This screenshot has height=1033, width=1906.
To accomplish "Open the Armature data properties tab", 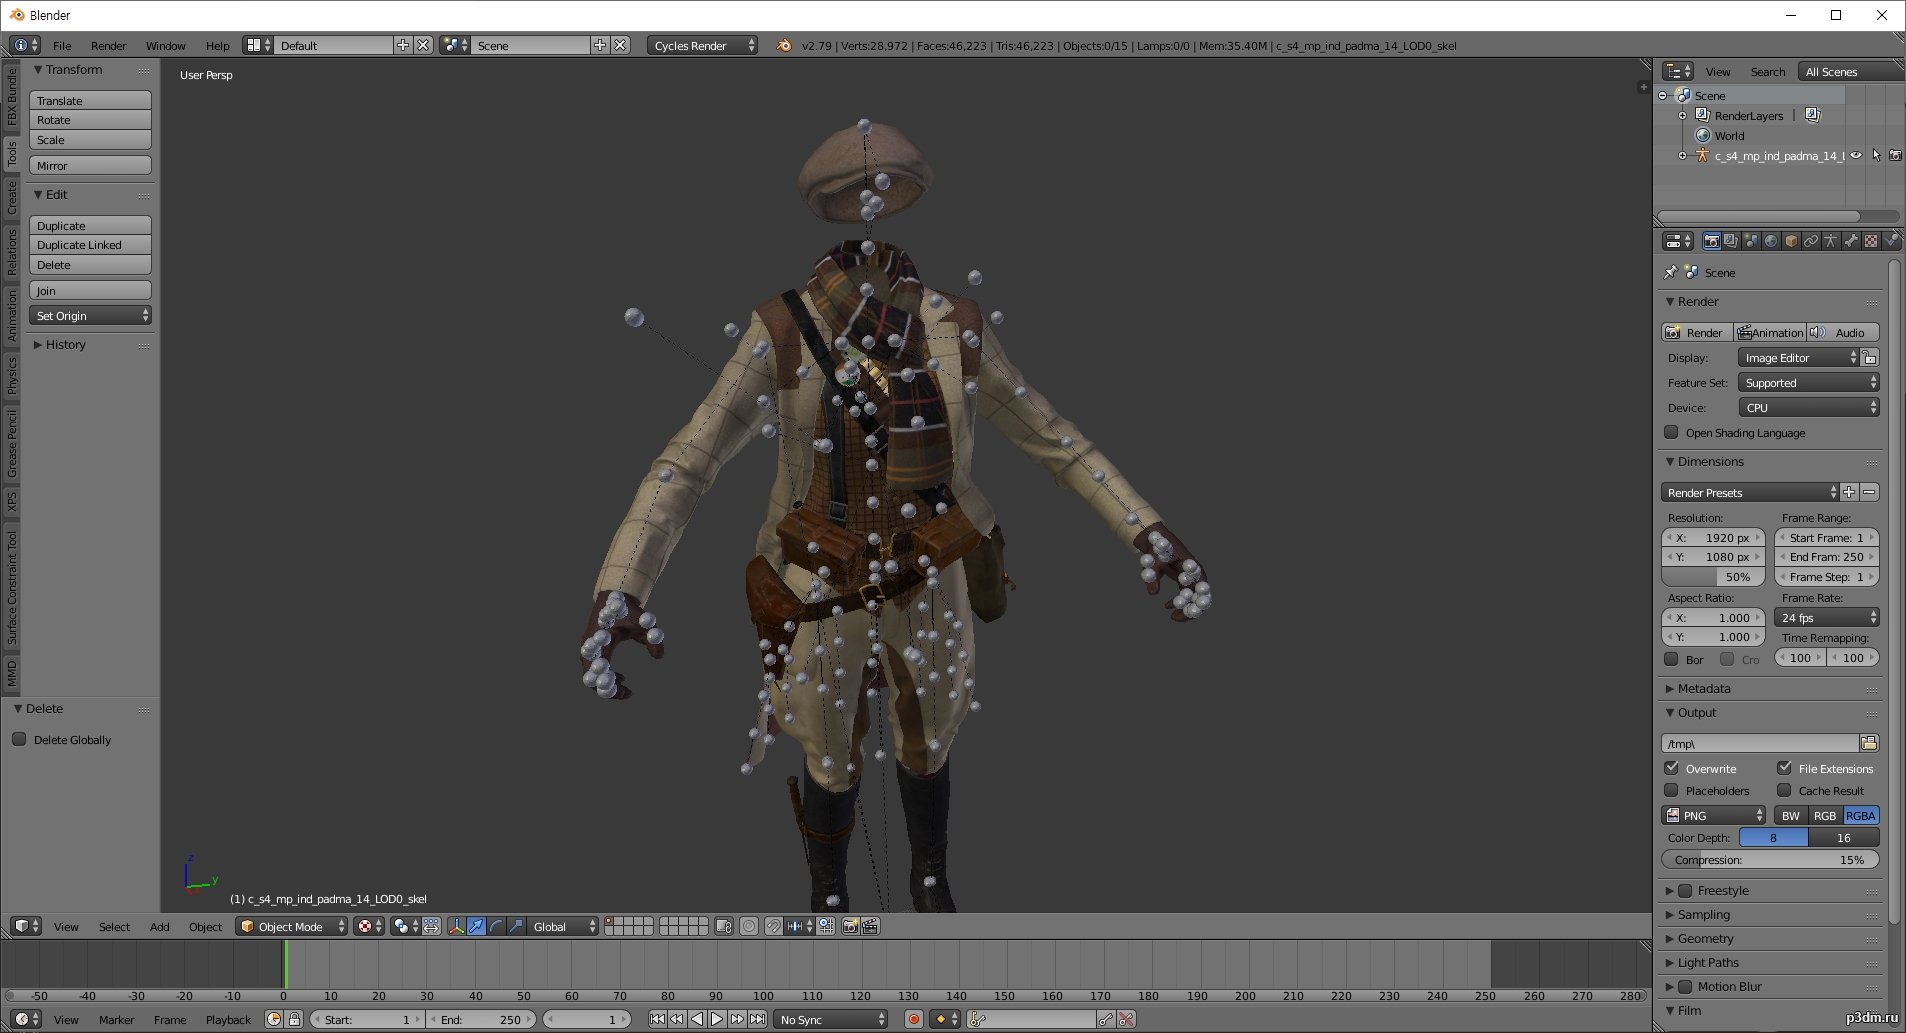I will point(1831,241).
